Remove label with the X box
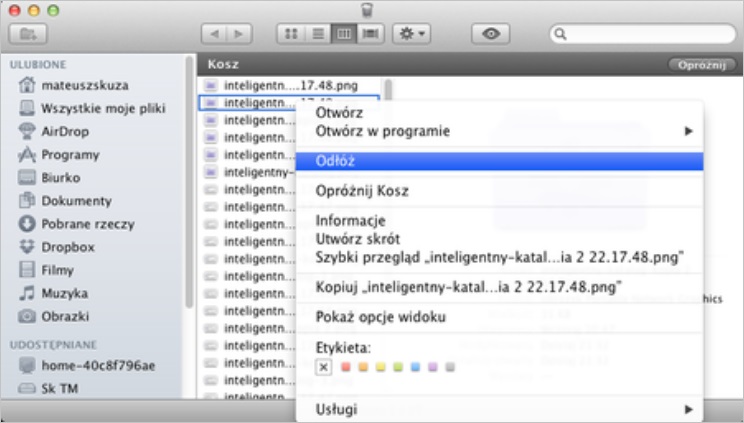Image resolution: width=744 pixels, height=423 pixels. coord(323,368)
